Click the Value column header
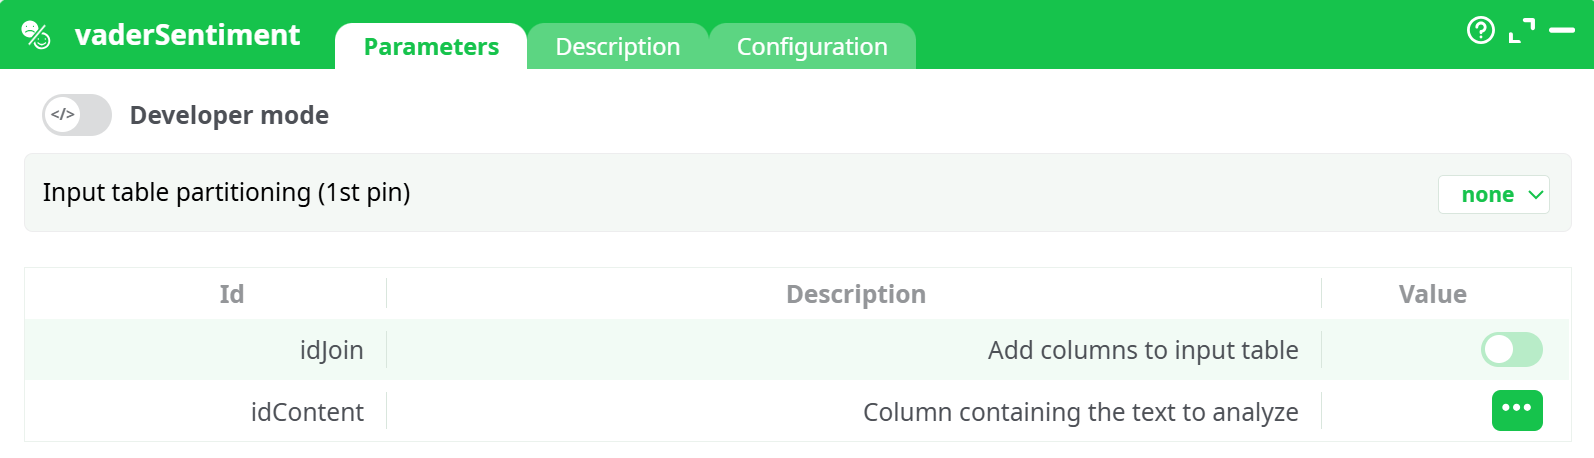The width and height of the screenshot is (1594, 458). pyautogui.click(x=1432, y=294)
